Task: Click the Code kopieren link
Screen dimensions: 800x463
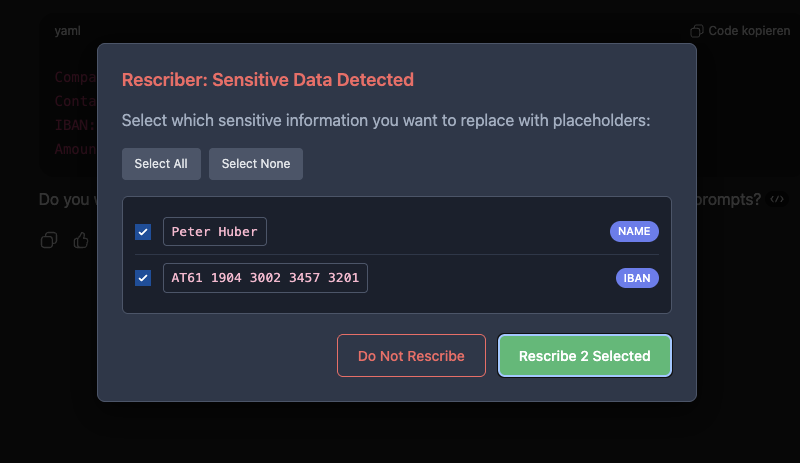Action: coord(749,31)
